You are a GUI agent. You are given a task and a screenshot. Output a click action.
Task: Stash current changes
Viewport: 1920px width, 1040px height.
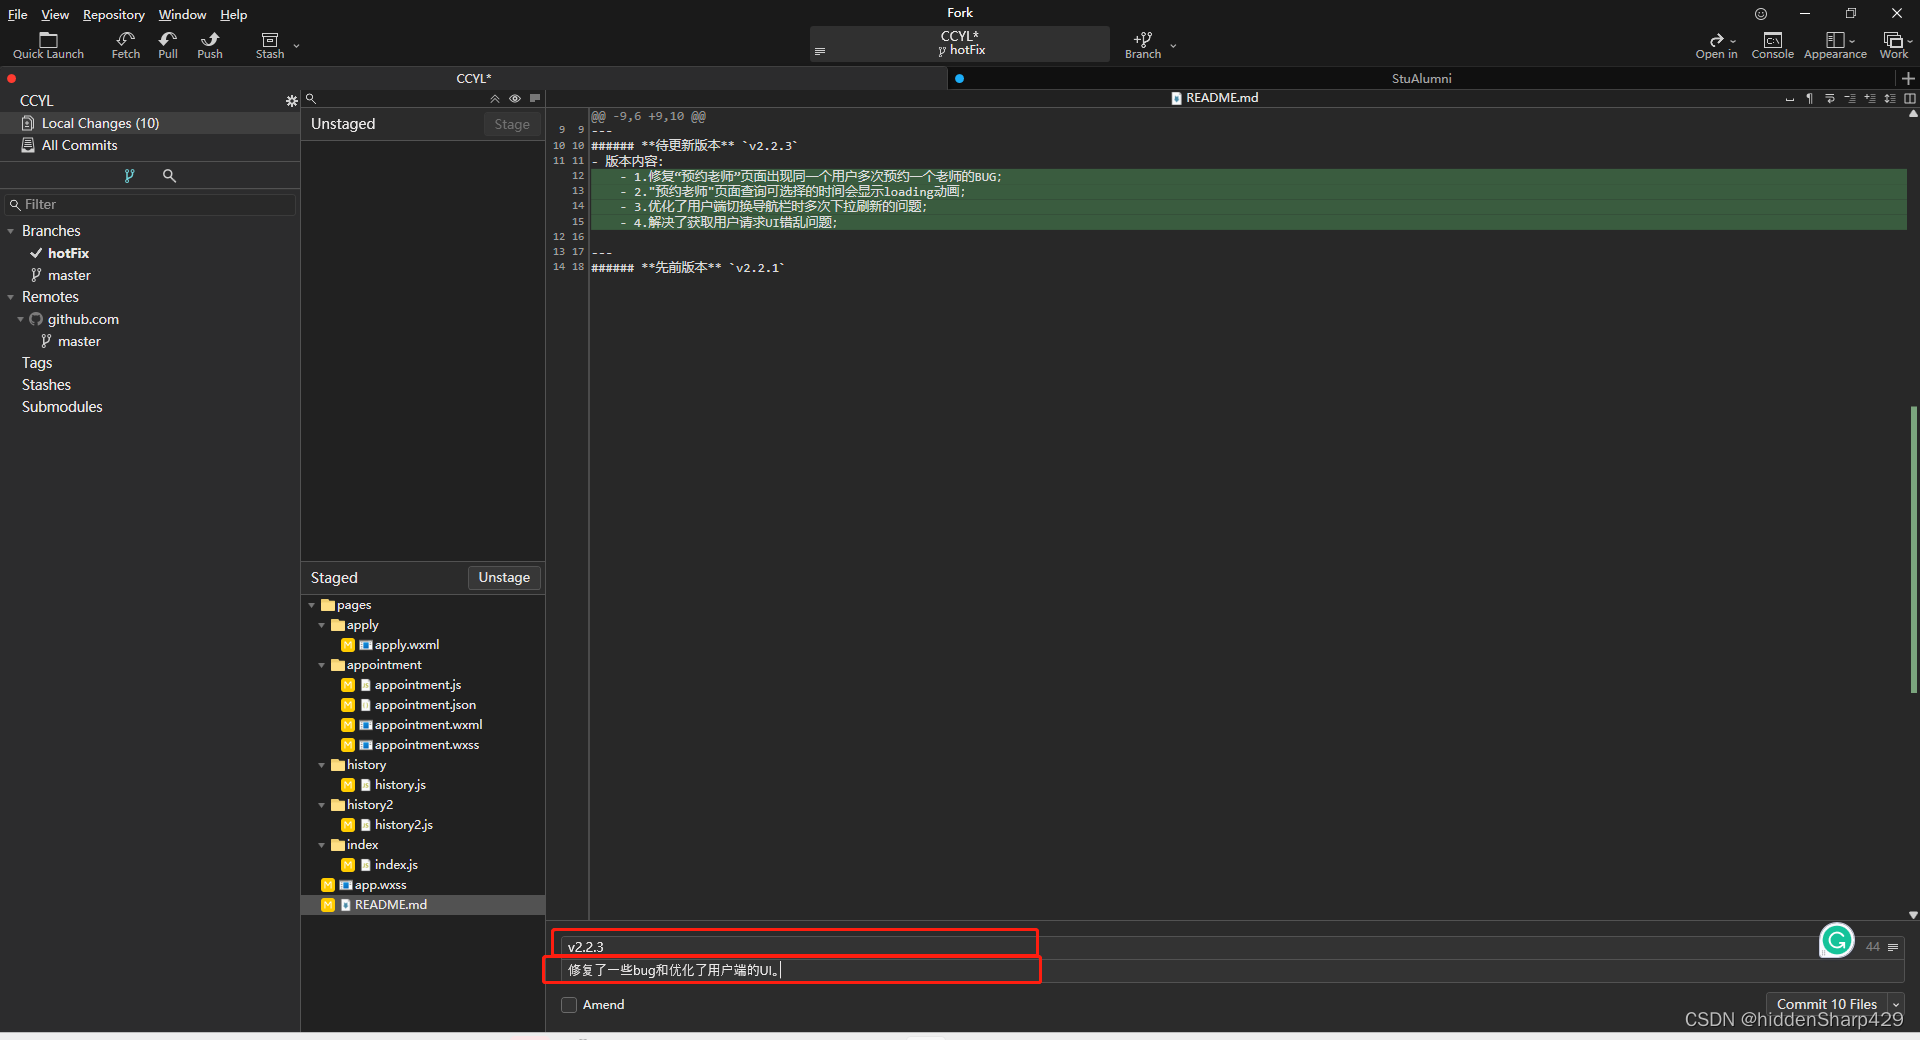point(270,45)
